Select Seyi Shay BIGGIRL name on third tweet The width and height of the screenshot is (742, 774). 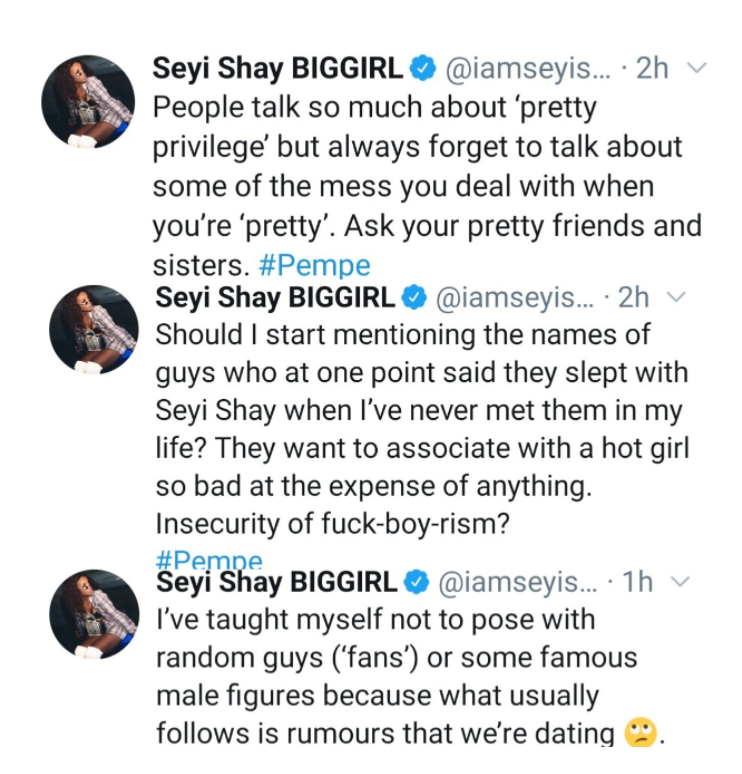277,582
